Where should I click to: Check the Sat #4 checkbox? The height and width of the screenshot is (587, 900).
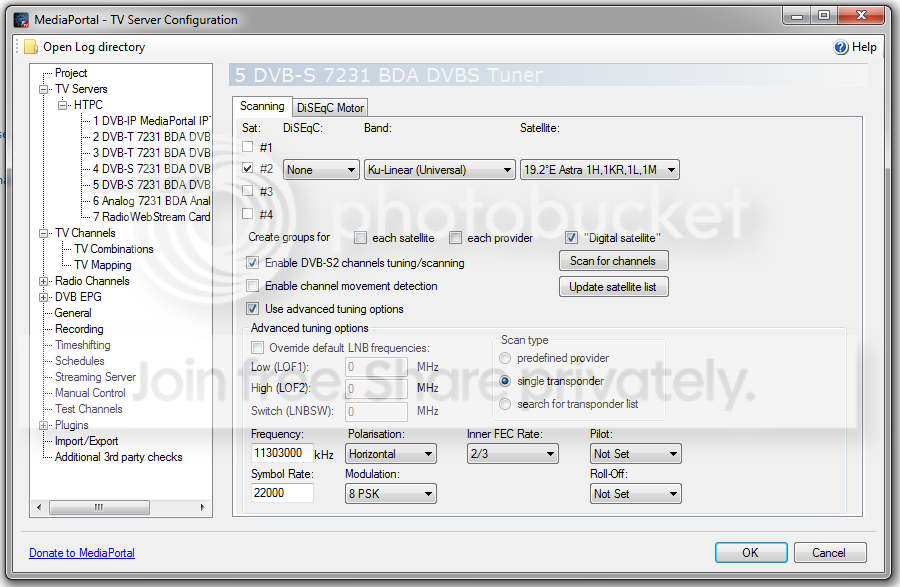pos(247,213)
